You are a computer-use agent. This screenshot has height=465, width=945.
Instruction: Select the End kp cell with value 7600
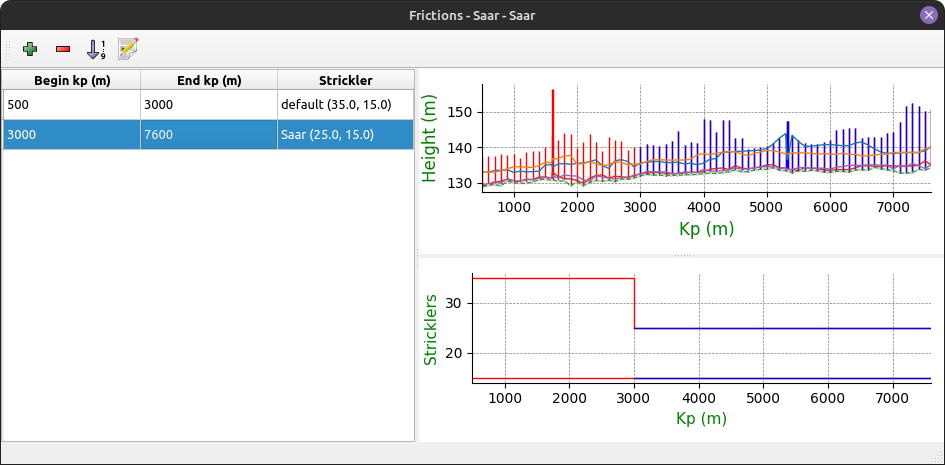coord(208,134)
